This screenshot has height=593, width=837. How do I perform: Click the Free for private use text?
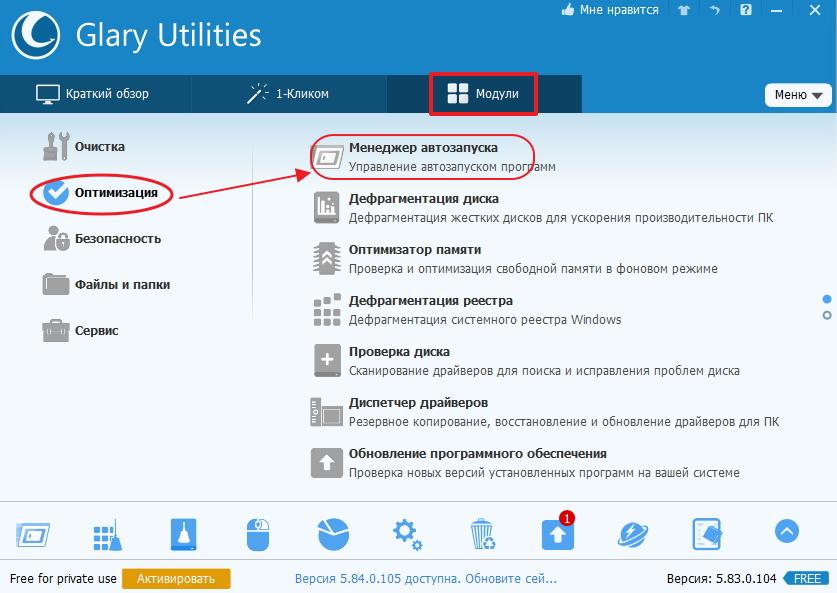63,579
